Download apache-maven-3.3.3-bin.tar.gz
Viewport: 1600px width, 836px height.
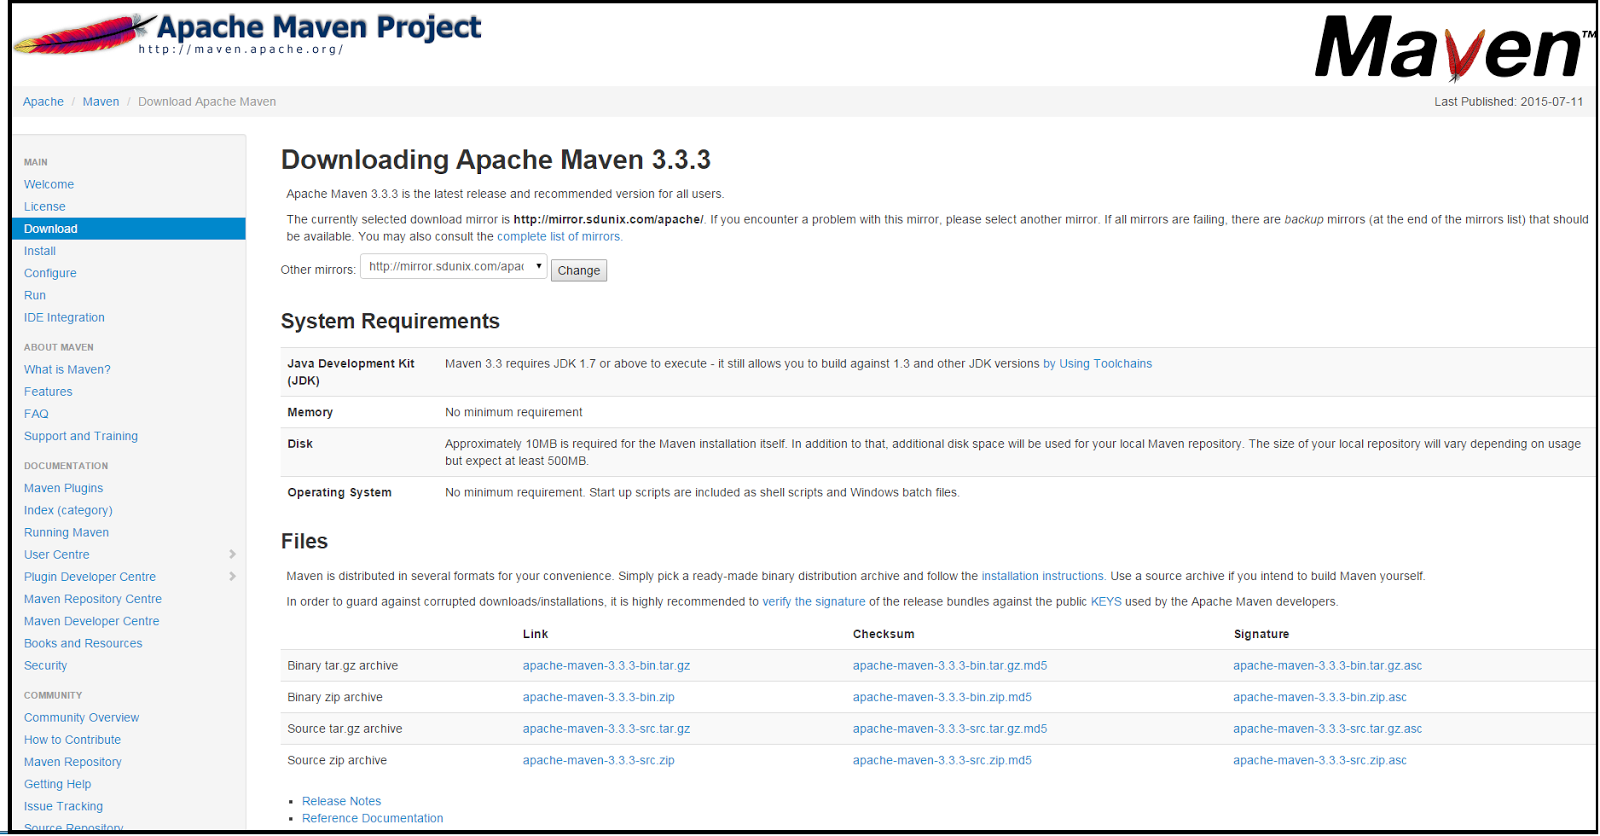coord(606,666)
